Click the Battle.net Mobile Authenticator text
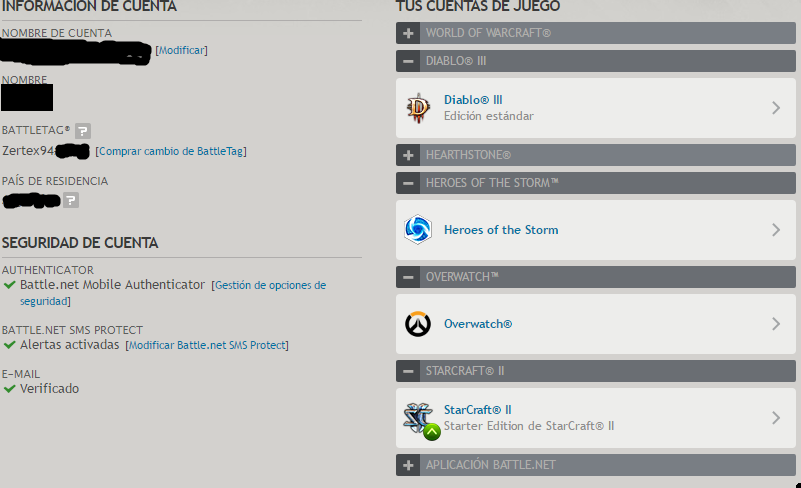 tap(112, 285)
